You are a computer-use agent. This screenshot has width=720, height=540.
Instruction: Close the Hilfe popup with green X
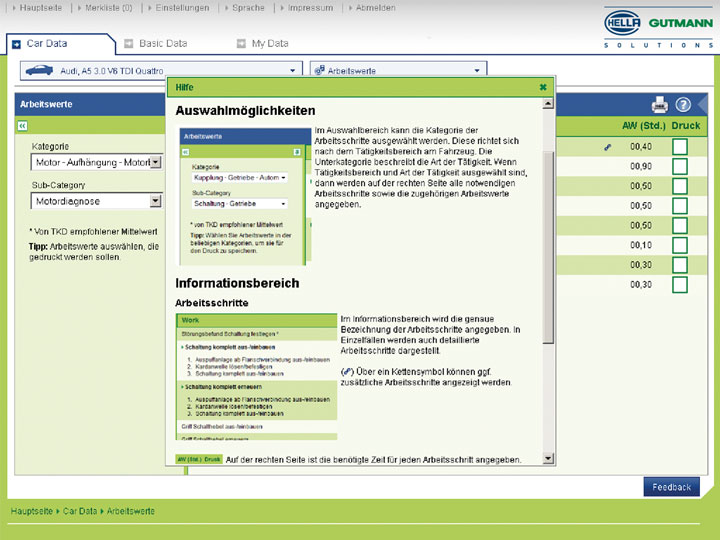click(543, 87)
